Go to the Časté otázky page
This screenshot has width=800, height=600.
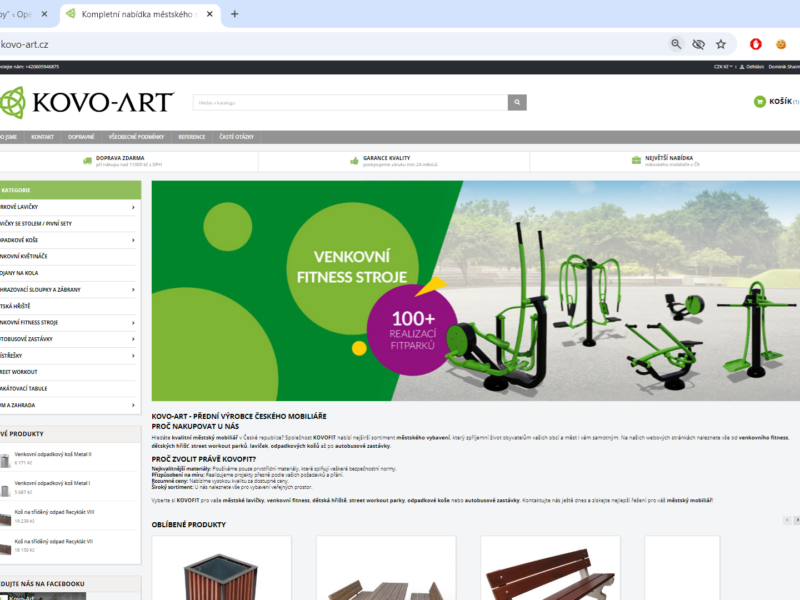[237, 137]
